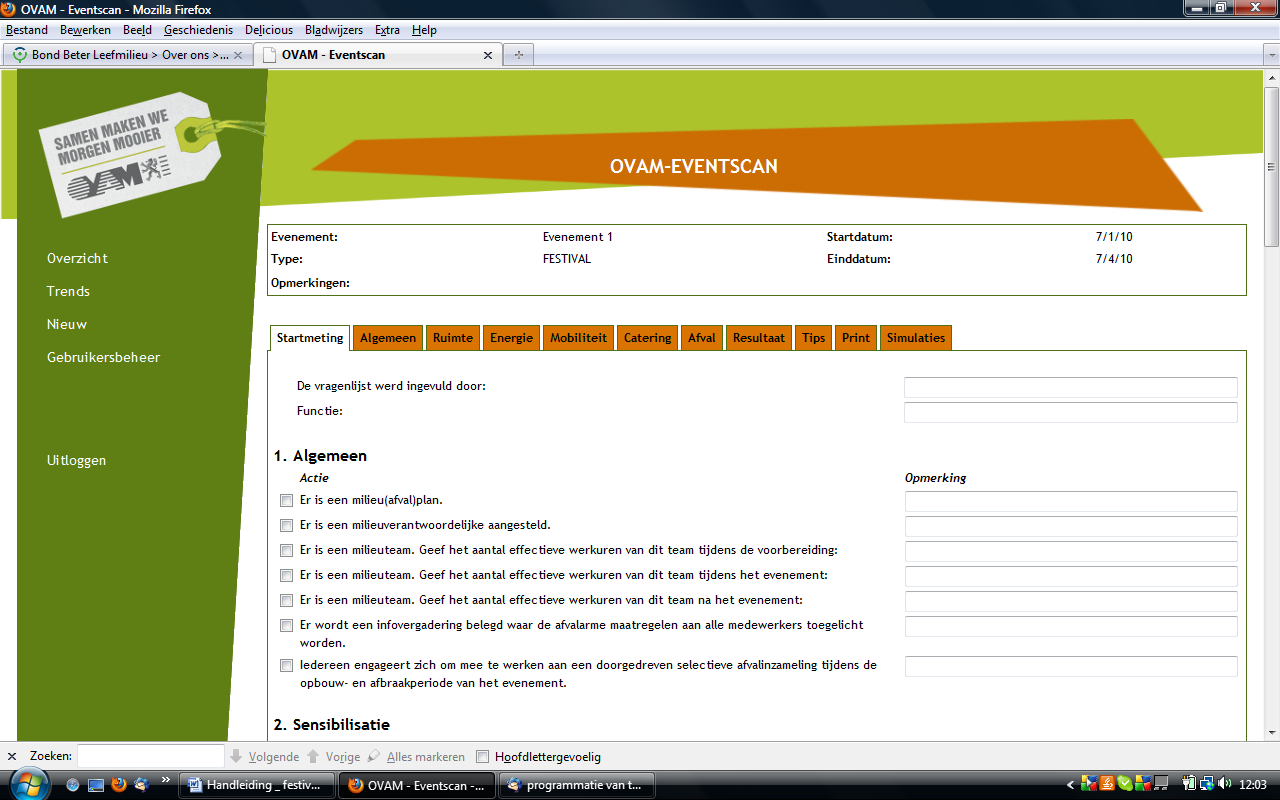Click Nieuw sidebar link
Image resolution: width=1280 pixels, height=800 pixels.
(x=67, y=324)
